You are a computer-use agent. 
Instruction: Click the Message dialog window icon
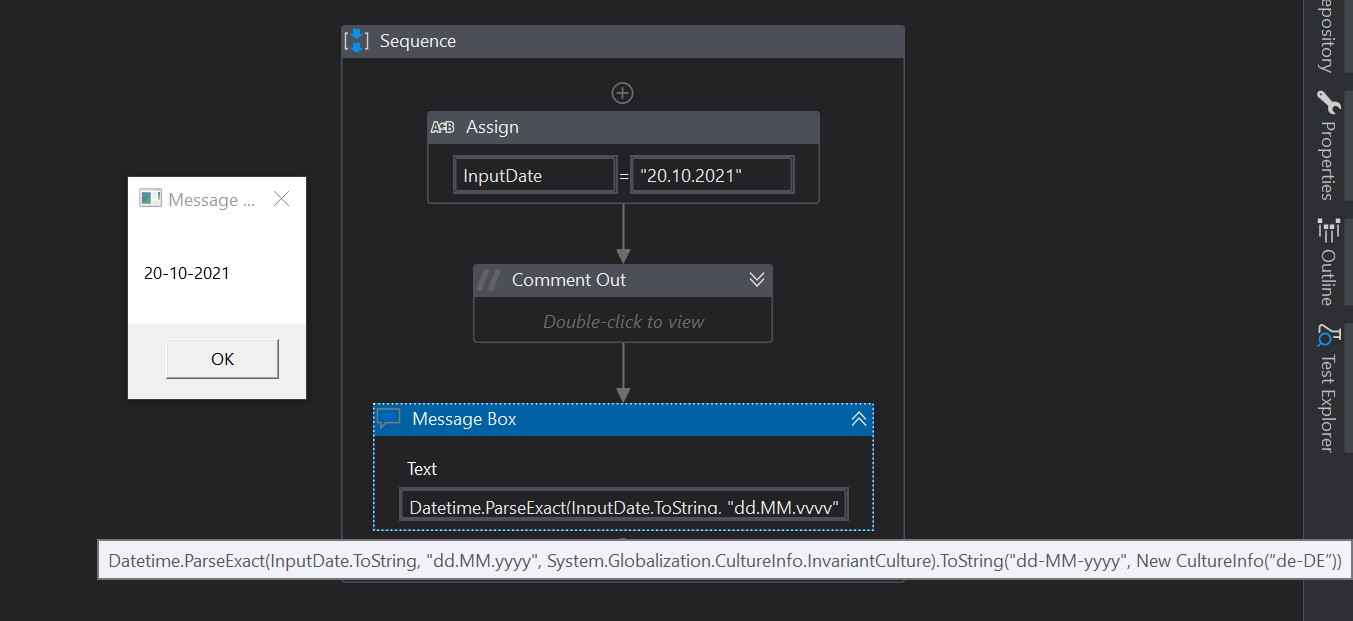150,199
